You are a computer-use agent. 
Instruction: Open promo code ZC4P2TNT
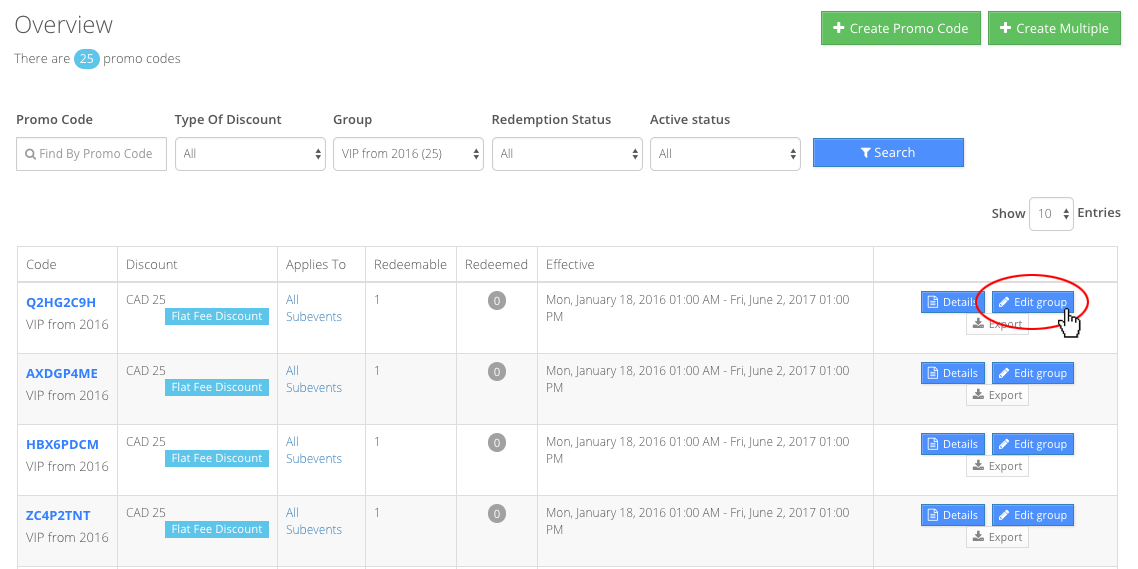[58, 516]
